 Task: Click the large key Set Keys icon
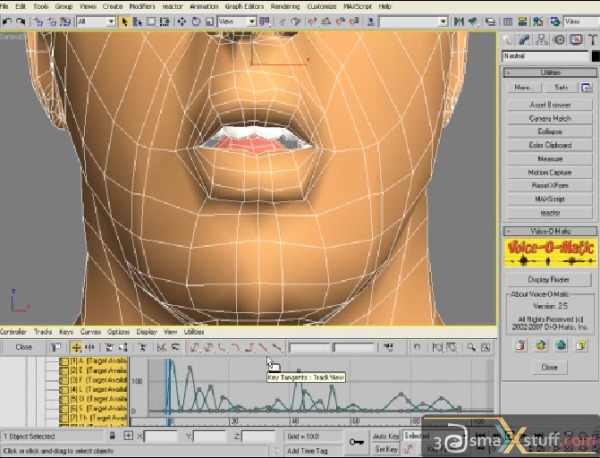click(356, 442)
